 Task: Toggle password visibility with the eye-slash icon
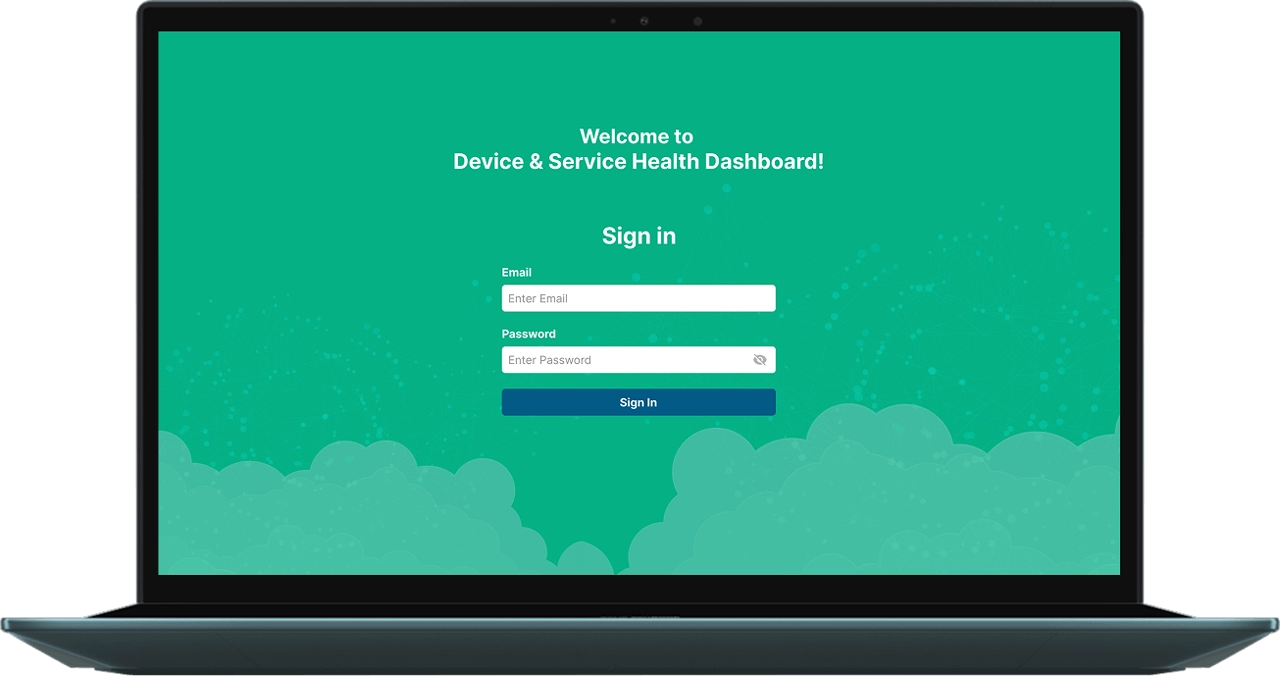(x=759, y=360)
